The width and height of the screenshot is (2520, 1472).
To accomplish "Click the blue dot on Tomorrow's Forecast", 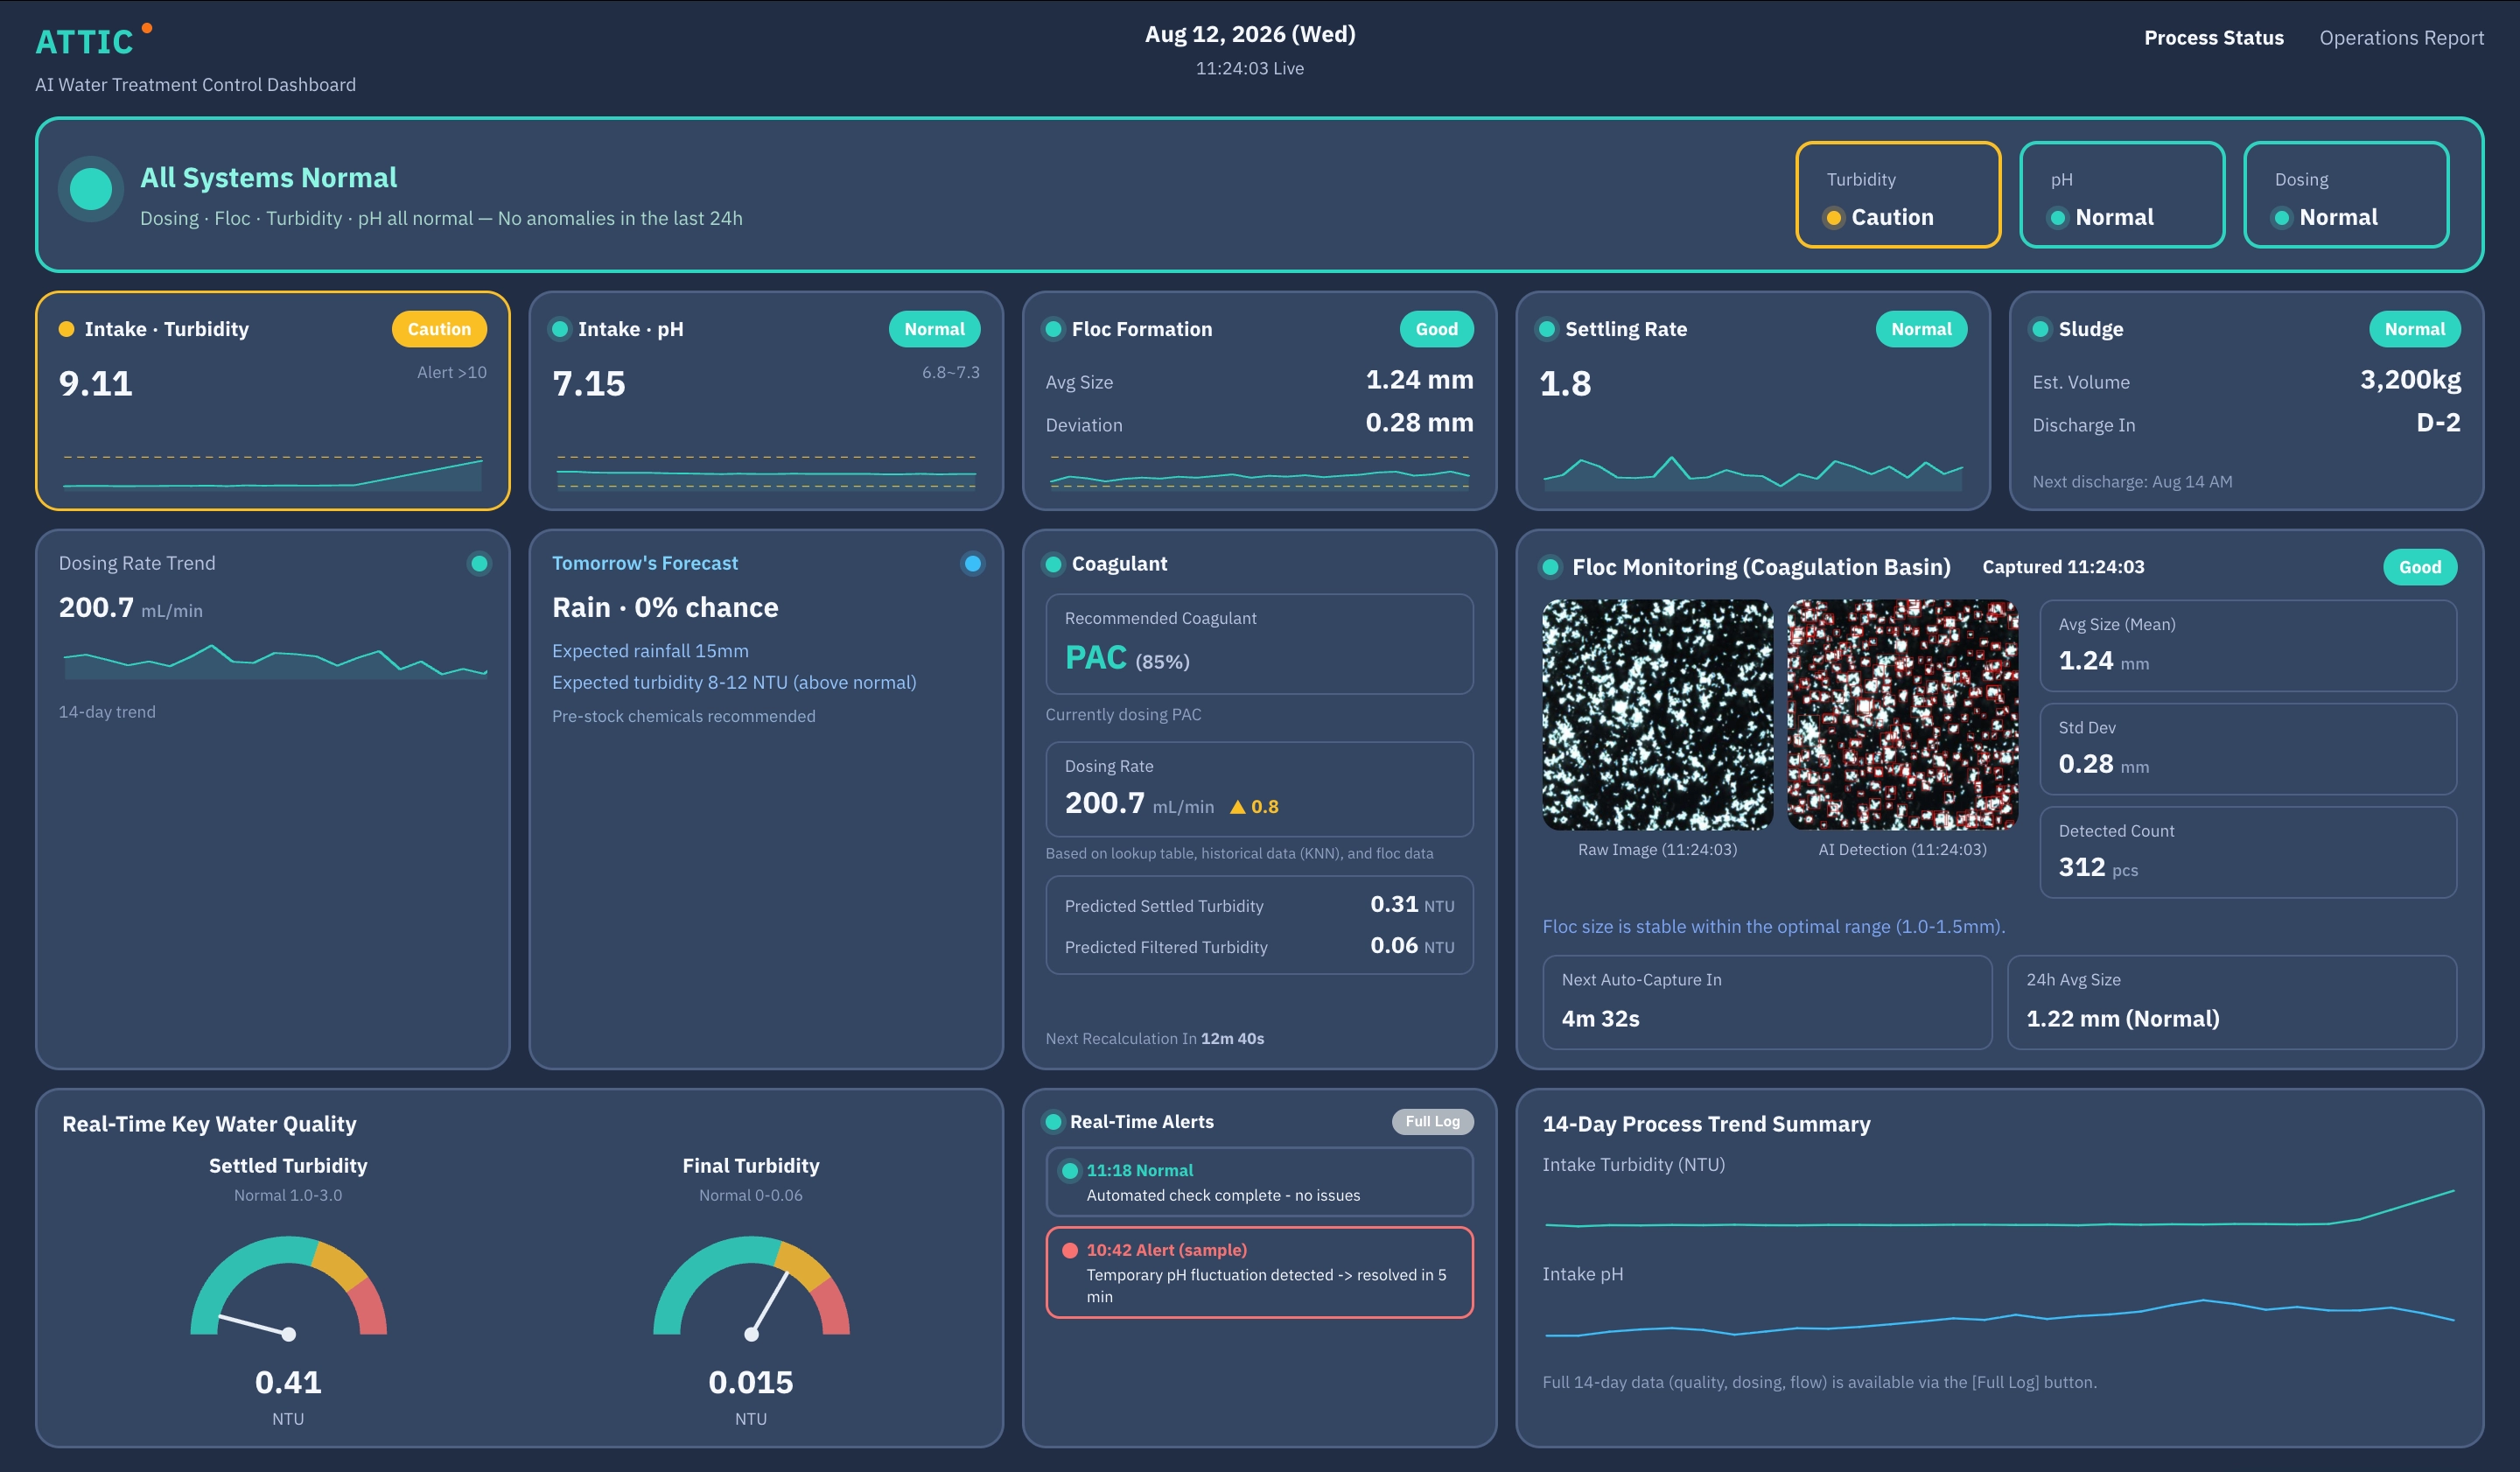I will click(x=972, y=564).
